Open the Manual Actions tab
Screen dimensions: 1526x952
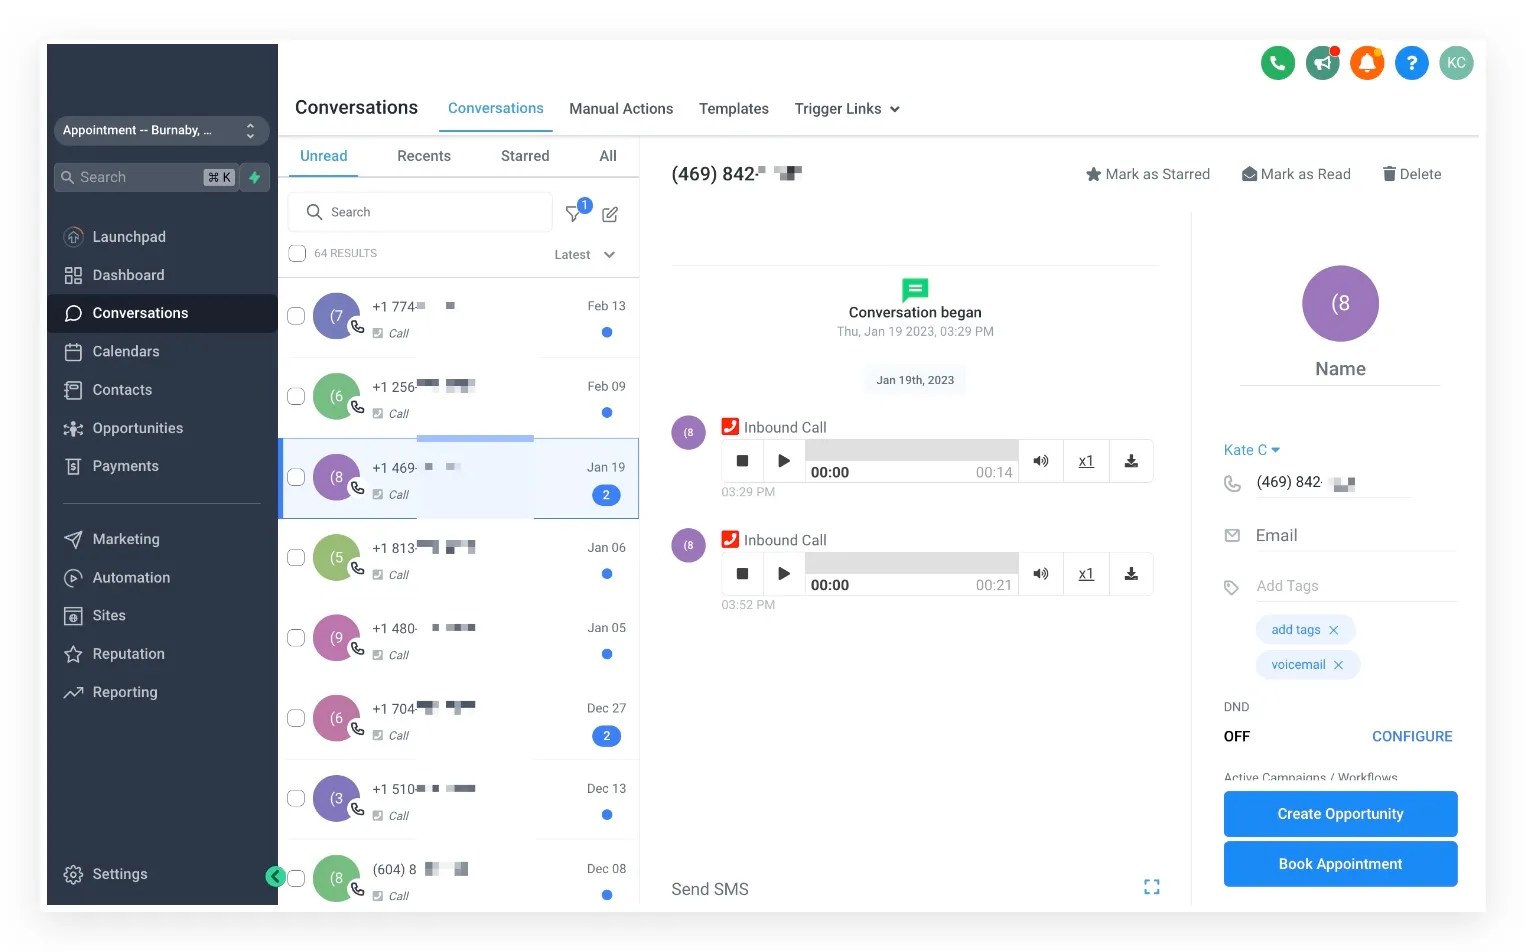click(x=621, y=109)
